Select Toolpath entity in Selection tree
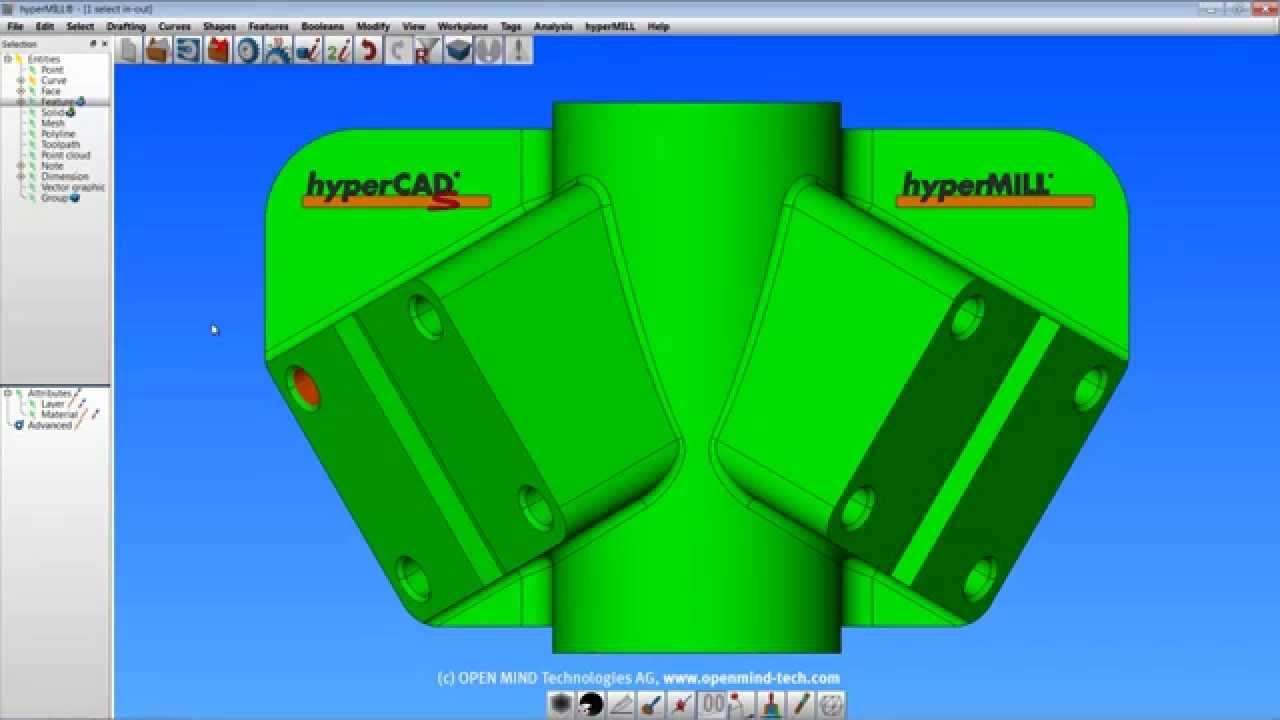Screen dimensions: 1280x720 pos(60,145)
